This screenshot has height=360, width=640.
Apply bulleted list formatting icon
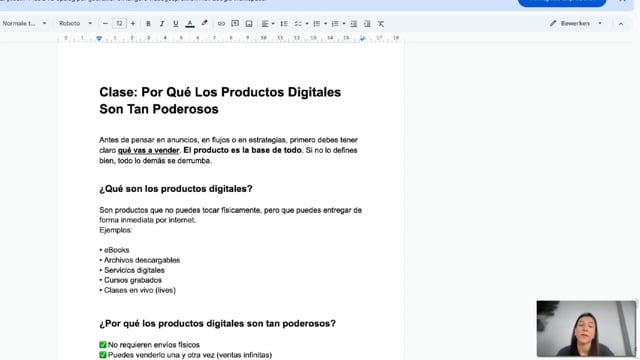click(316, 24)
